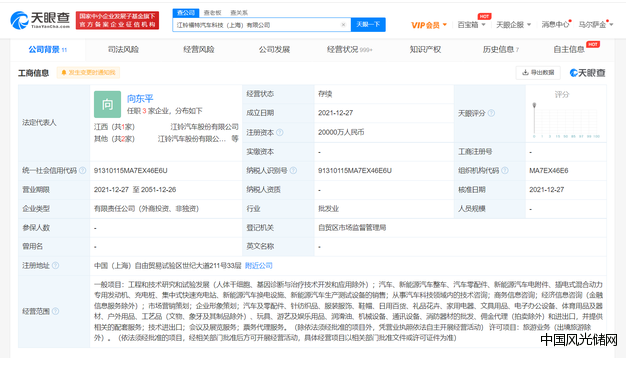Click the 天眼查 logo beside the export button

[587, 73]
